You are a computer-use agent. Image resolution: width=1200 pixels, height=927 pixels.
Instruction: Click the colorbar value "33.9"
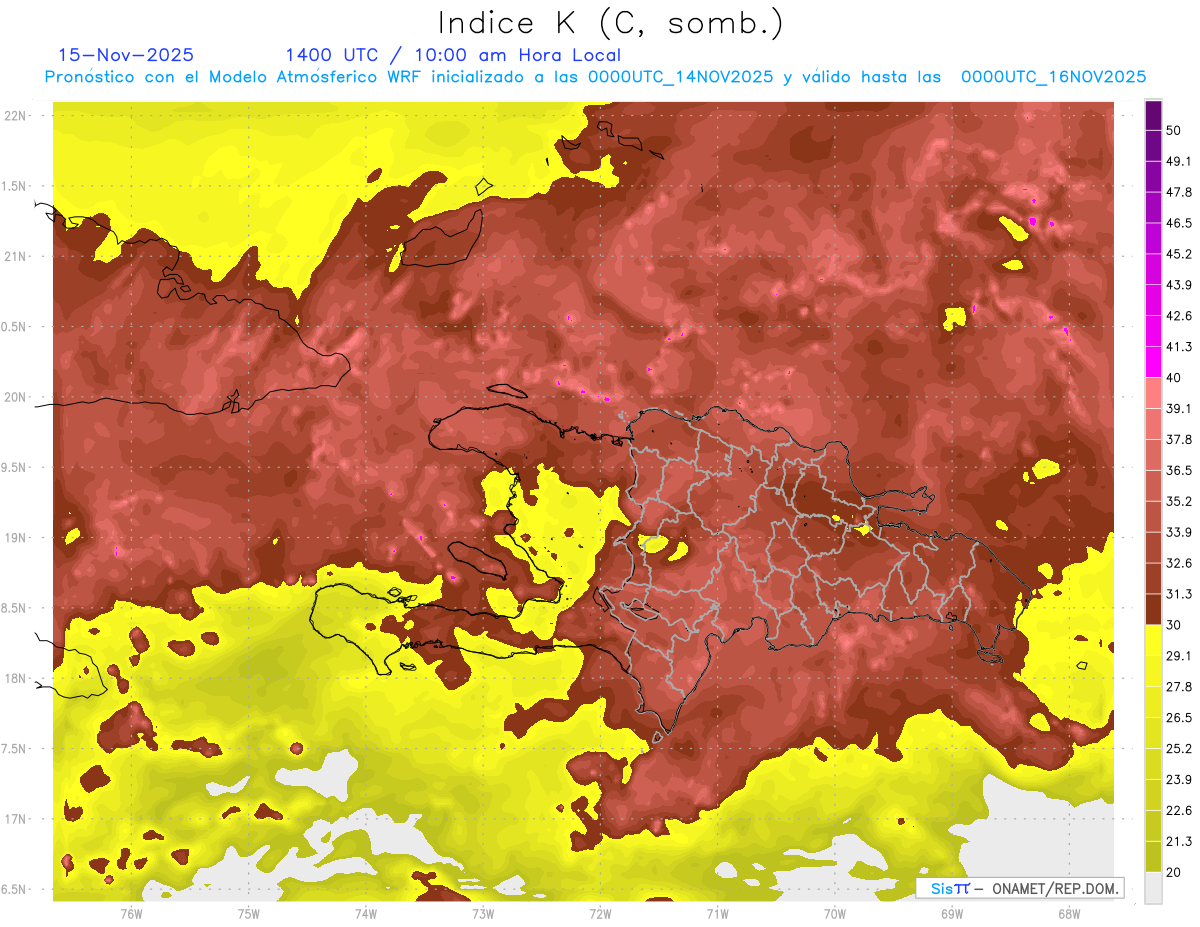(1179, 532)
